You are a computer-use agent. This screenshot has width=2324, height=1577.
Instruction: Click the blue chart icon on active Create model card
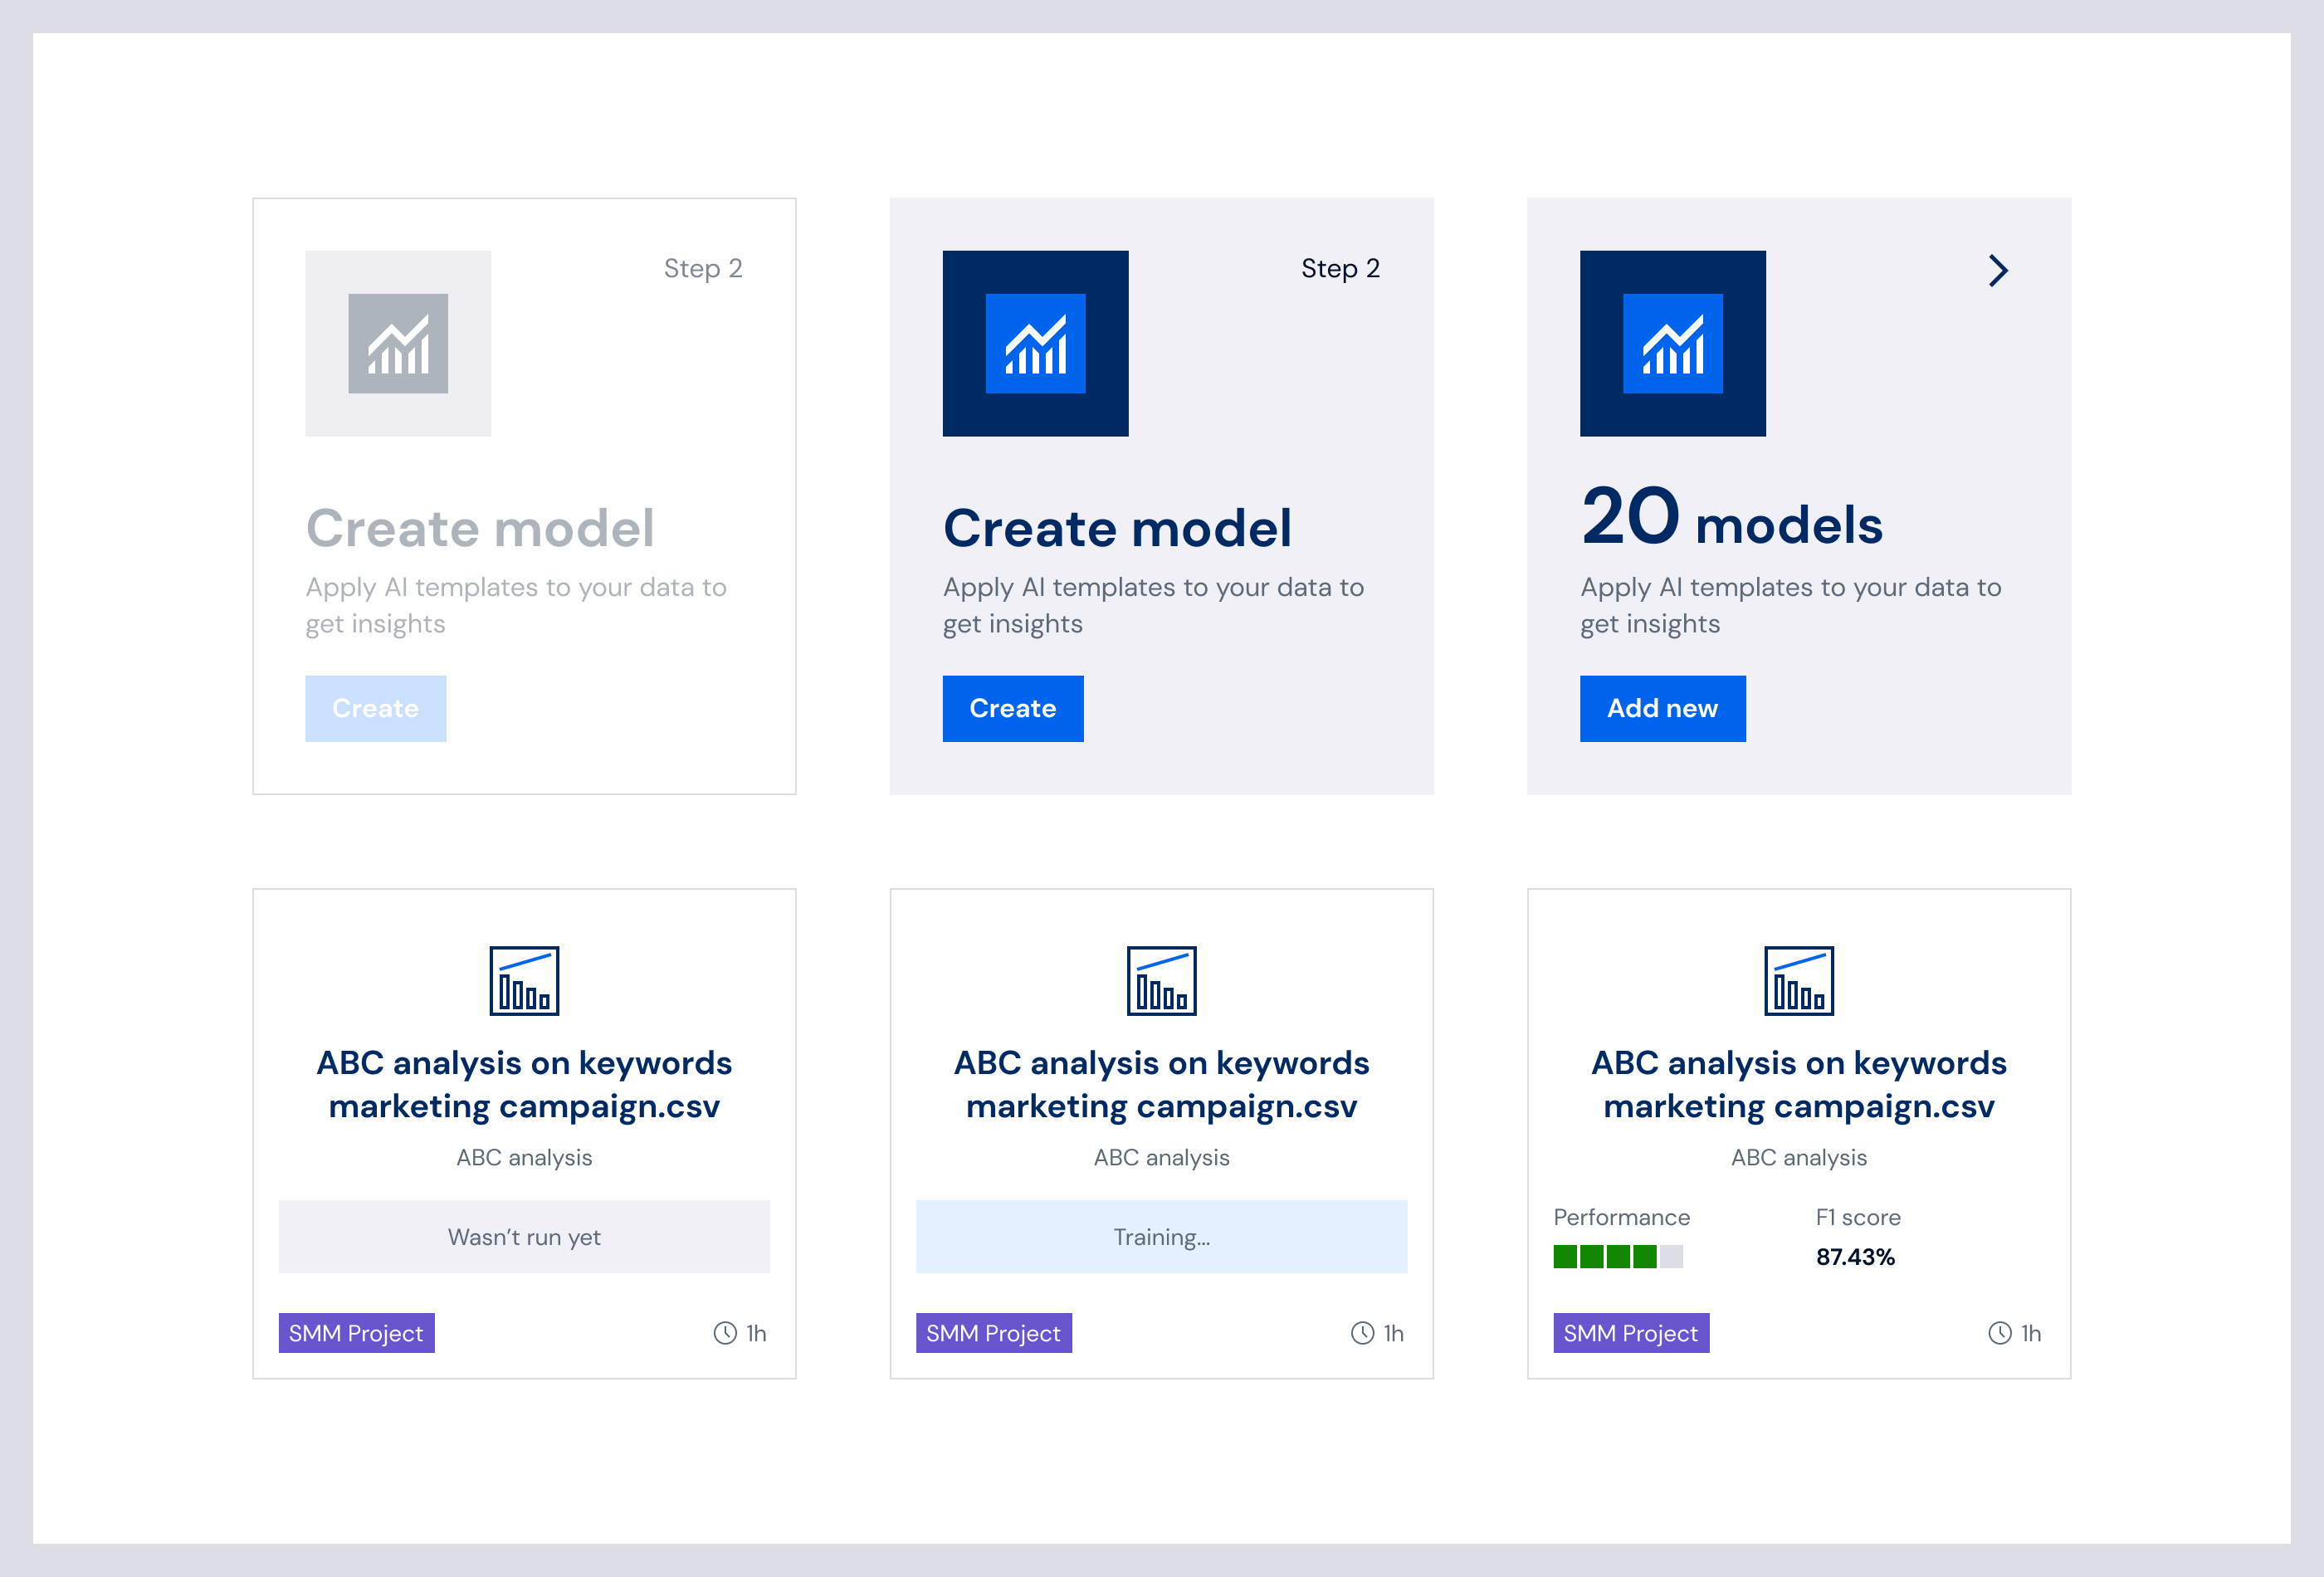pyautogui.click(x=1035, y=343)
